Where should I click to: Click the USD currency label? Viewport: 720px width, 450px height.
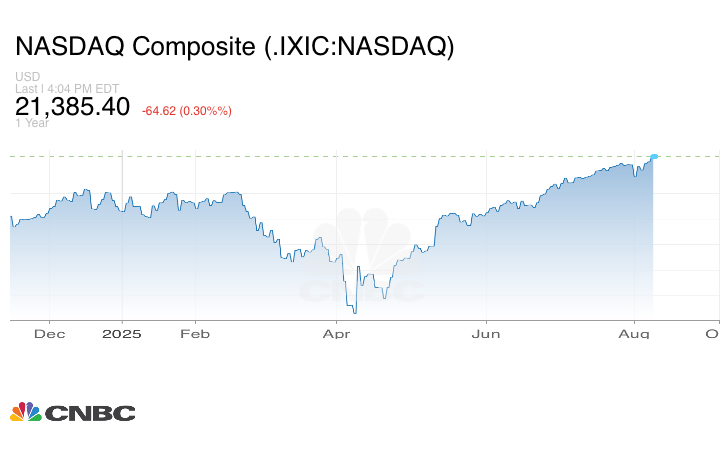[x=26, y=77]
